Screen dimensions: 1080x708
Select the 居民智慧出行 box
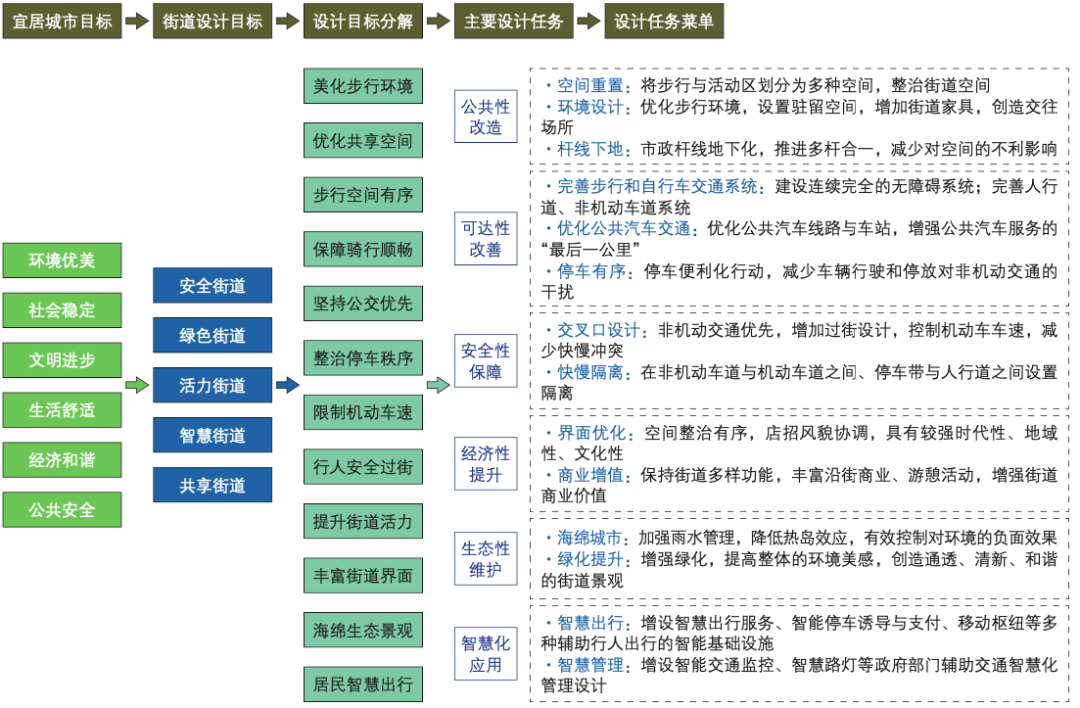[363, 685]
